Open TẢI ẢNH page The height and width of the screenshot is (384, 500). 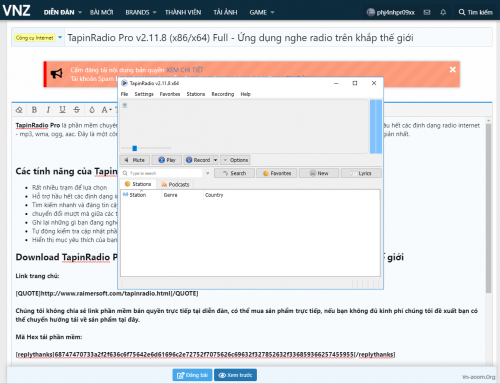tap(225, 12)
